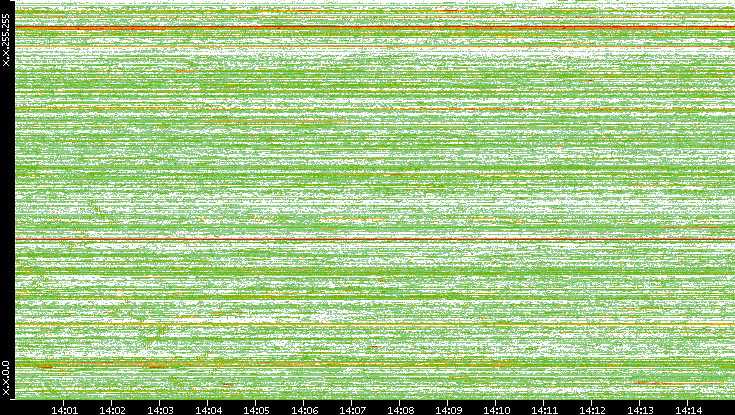This screenshot has width=735, height=415.
Task: Click the 14:13 time axis label
Action: click(x=641, y=410)
